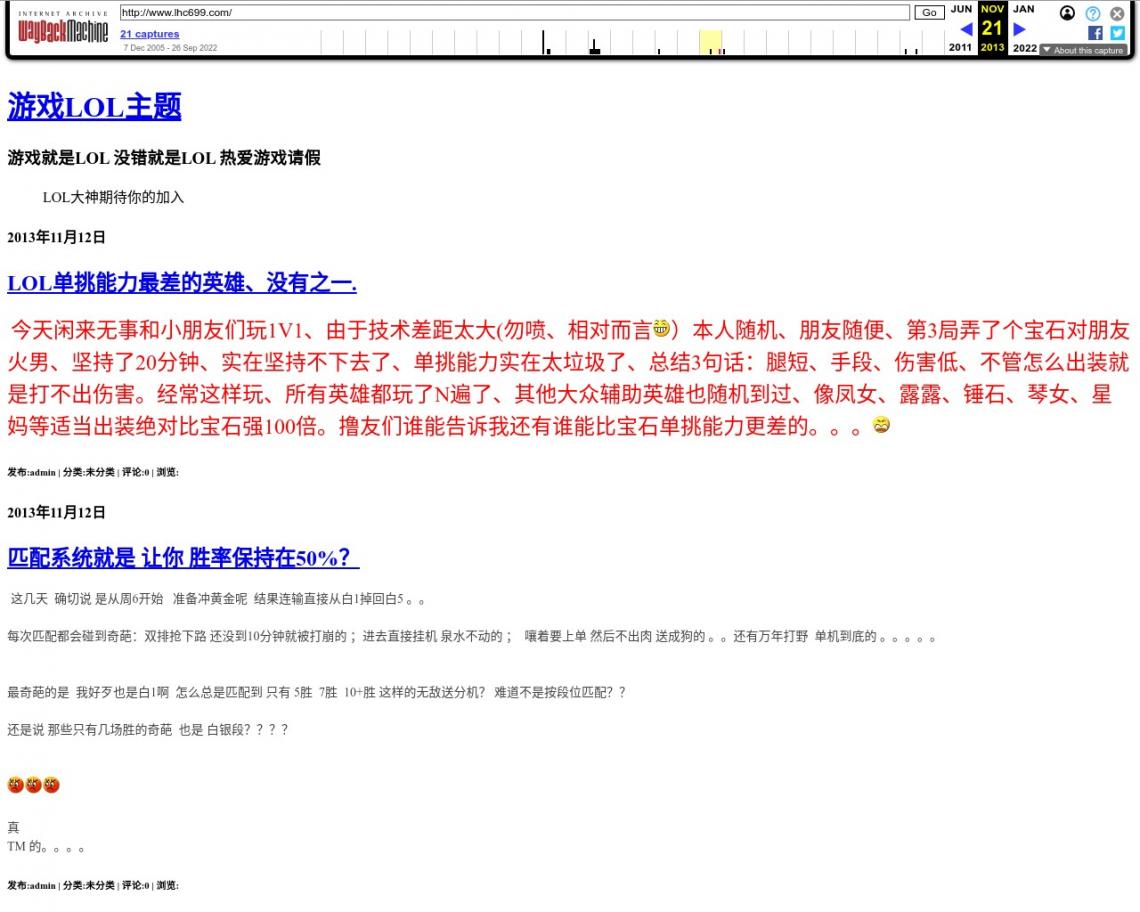This screenshot has width=1140, height=912.
Task: Select the 2011 capture year
Action: coord(960,47)
